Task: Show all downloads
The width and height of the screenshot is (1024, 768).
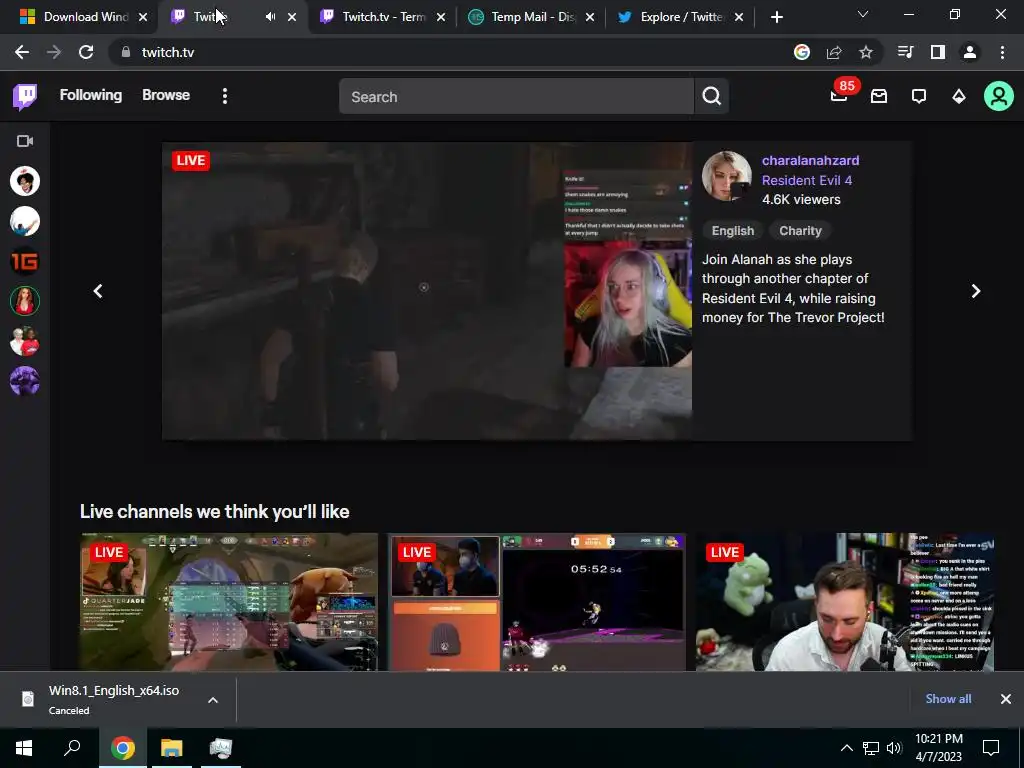Action: (x=948, y=699)
